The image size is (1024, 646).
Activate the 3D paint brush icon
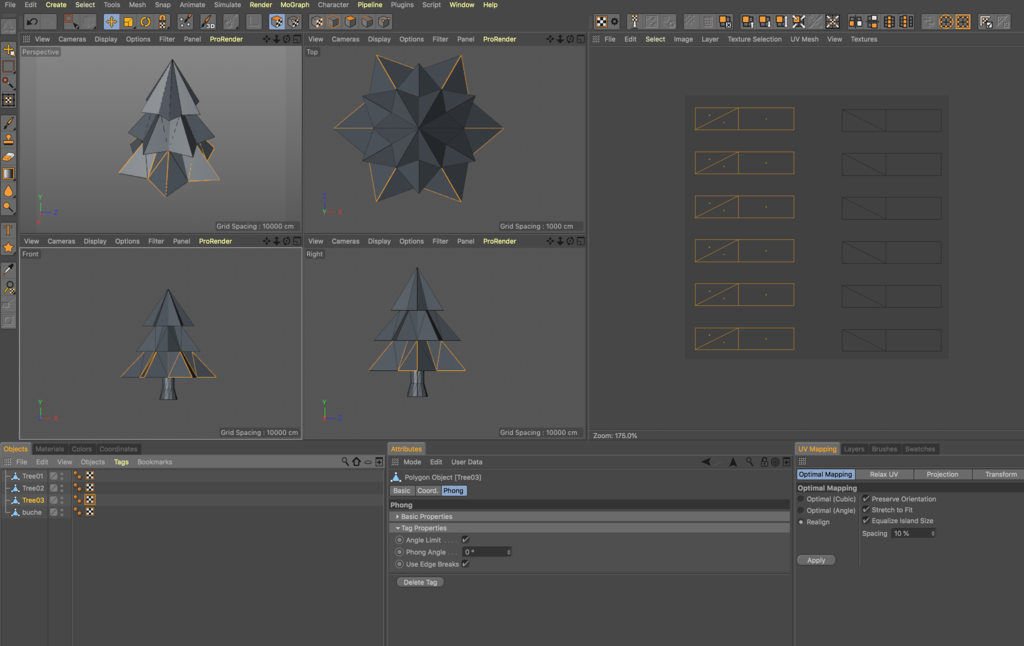[x=208, y=22]
